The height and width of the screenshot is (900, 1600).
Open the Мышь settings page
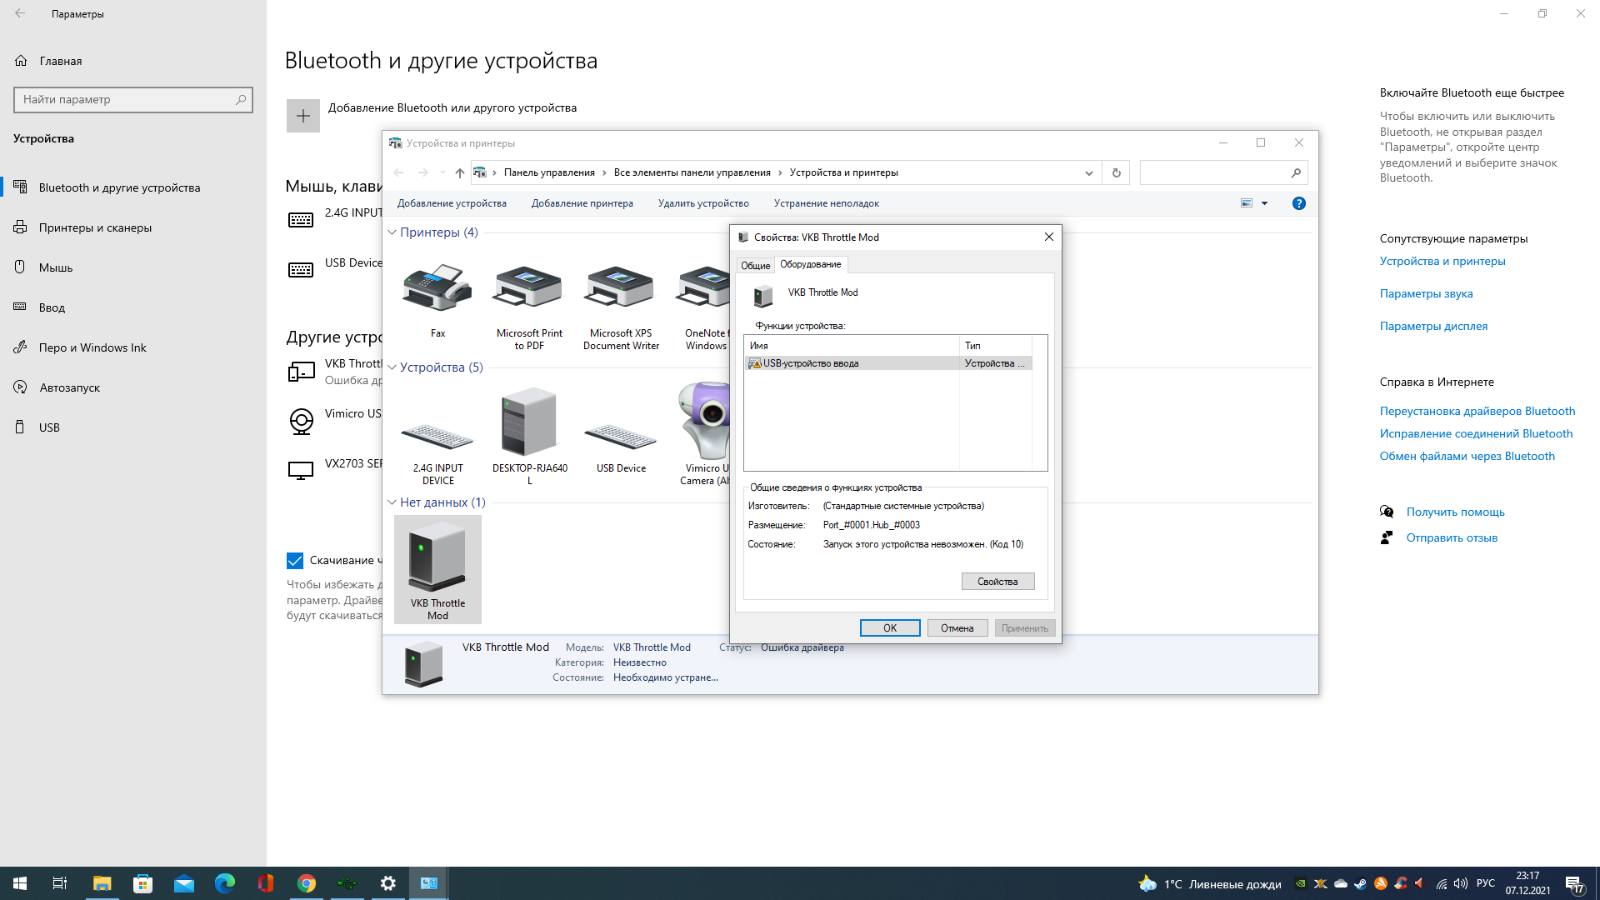coord(56,268)
